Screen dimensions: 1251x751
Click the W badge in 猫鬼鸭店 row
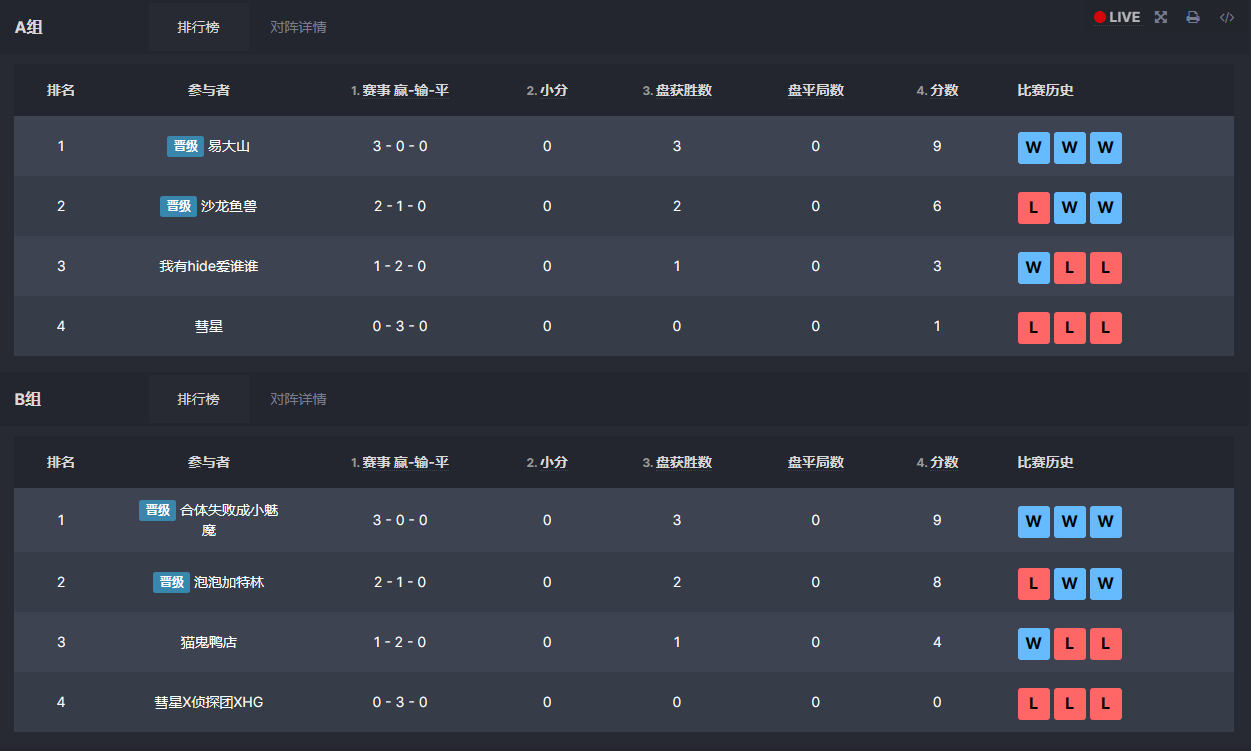coord(1034,644)
